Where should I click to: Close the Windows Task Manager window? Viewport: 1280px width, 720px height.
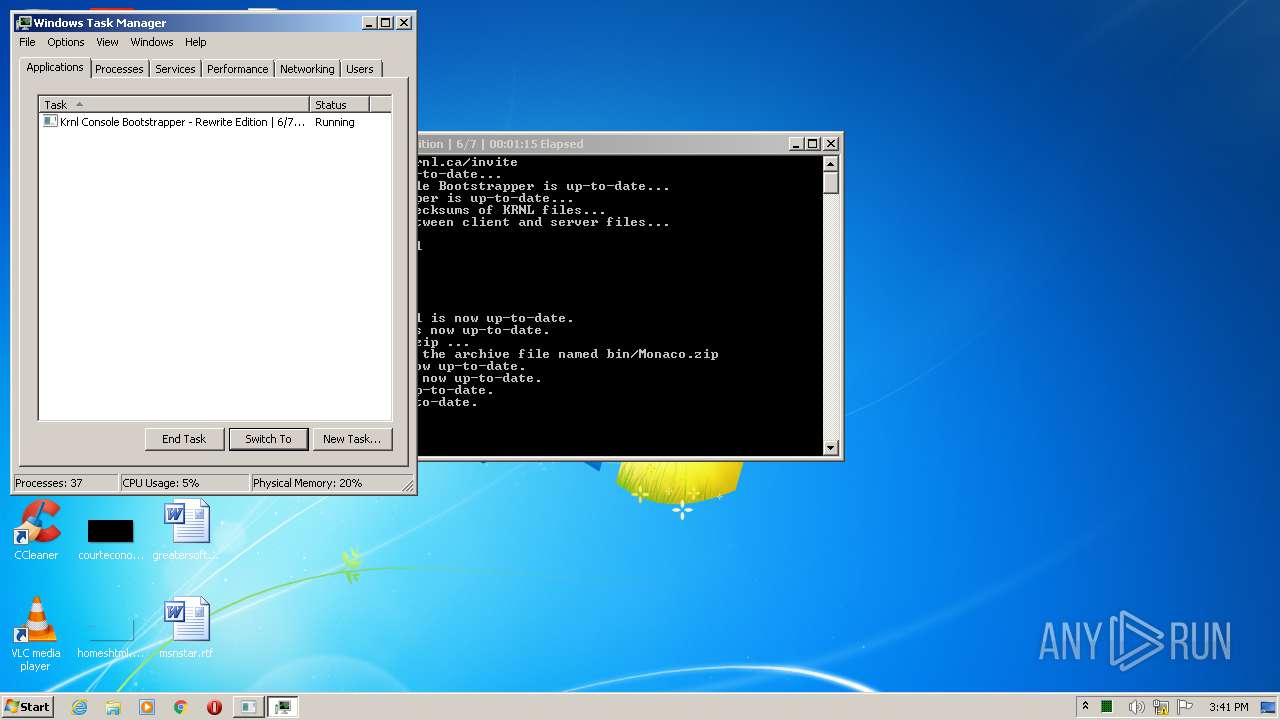click(x=404, y=22)
